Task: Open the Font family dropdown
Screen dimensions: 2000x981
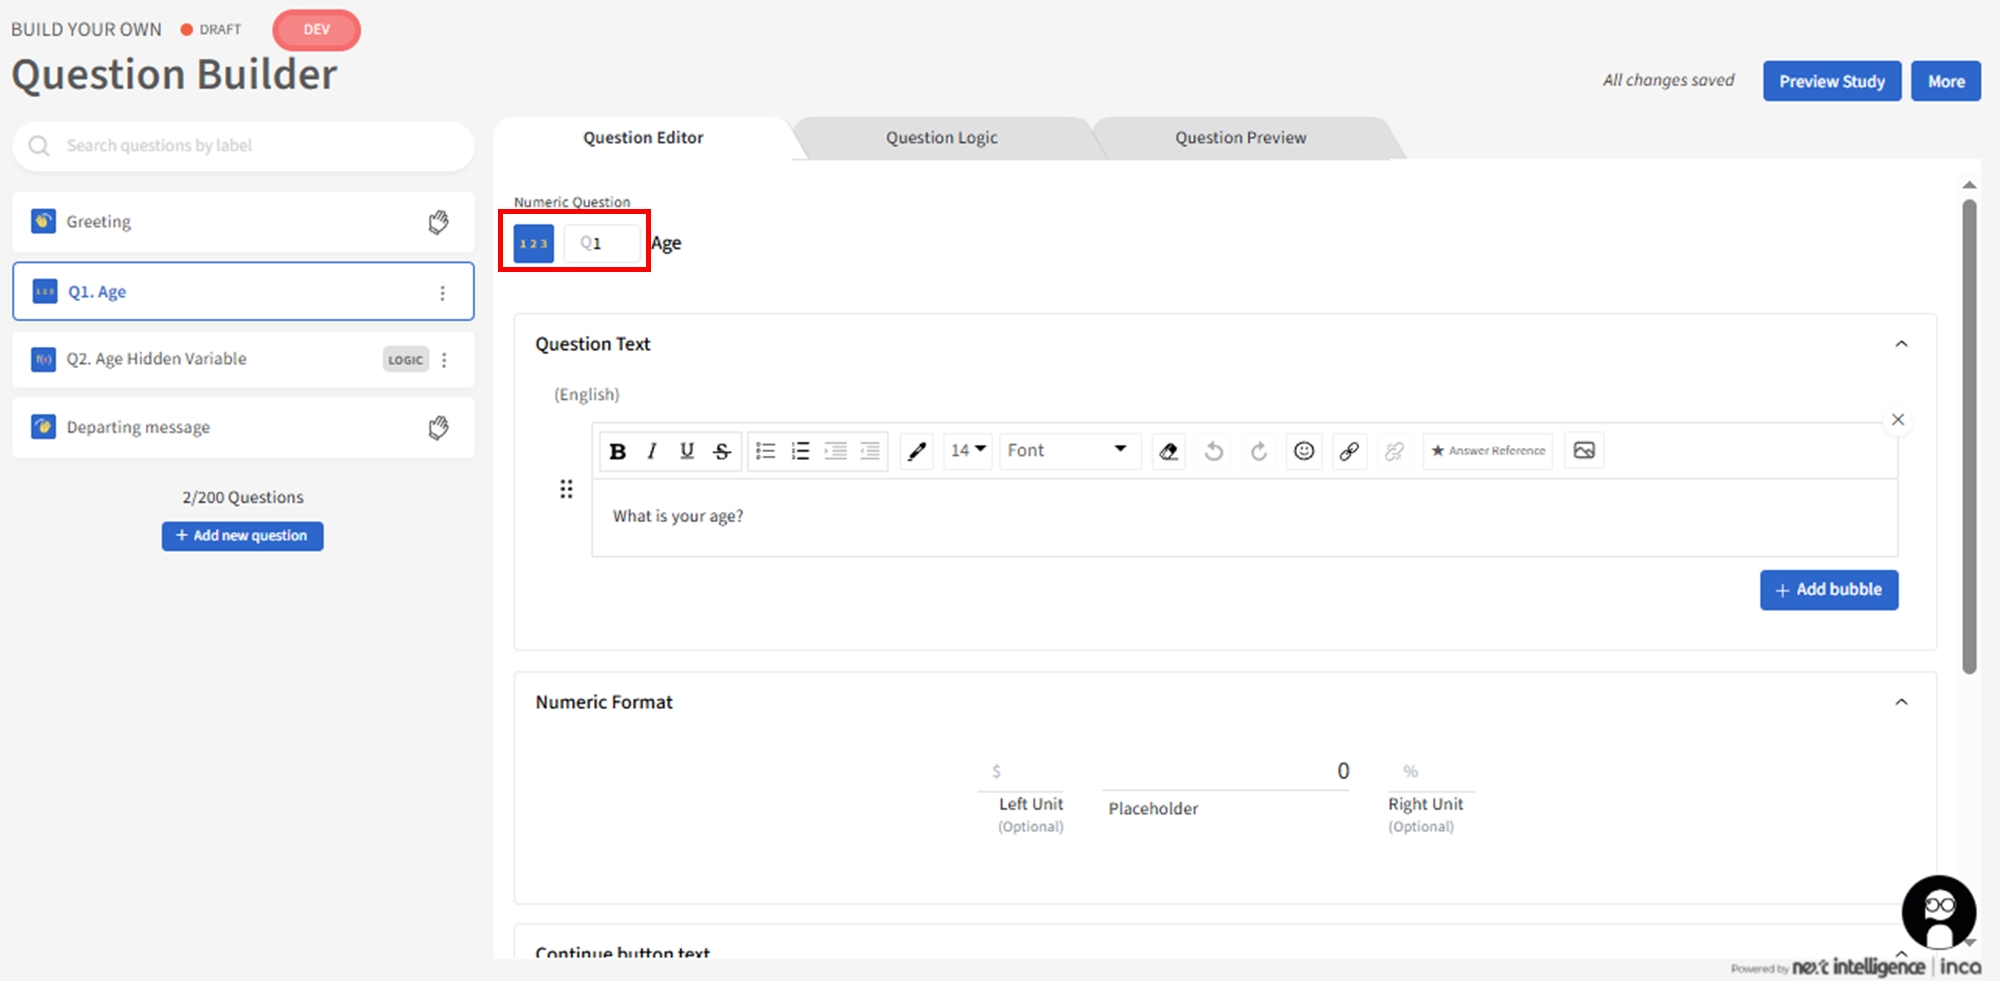Action: 1067,450
